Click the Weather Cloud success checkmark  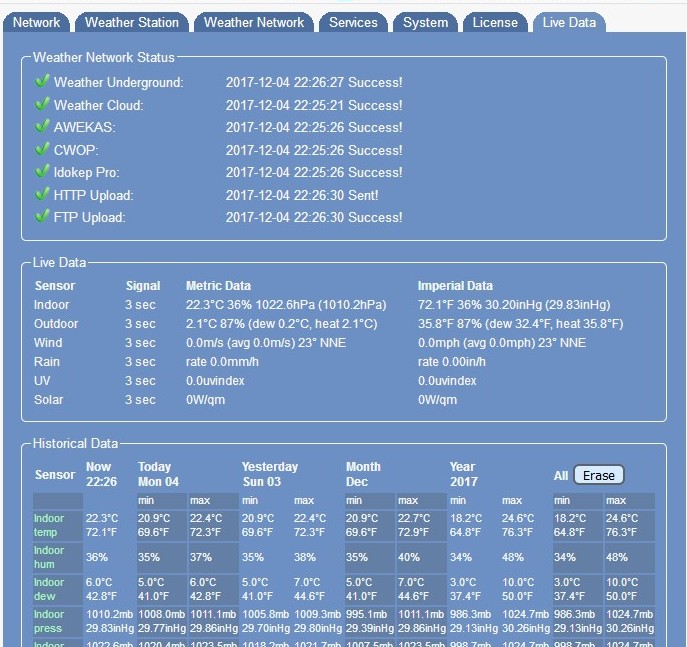click(42, 104)
